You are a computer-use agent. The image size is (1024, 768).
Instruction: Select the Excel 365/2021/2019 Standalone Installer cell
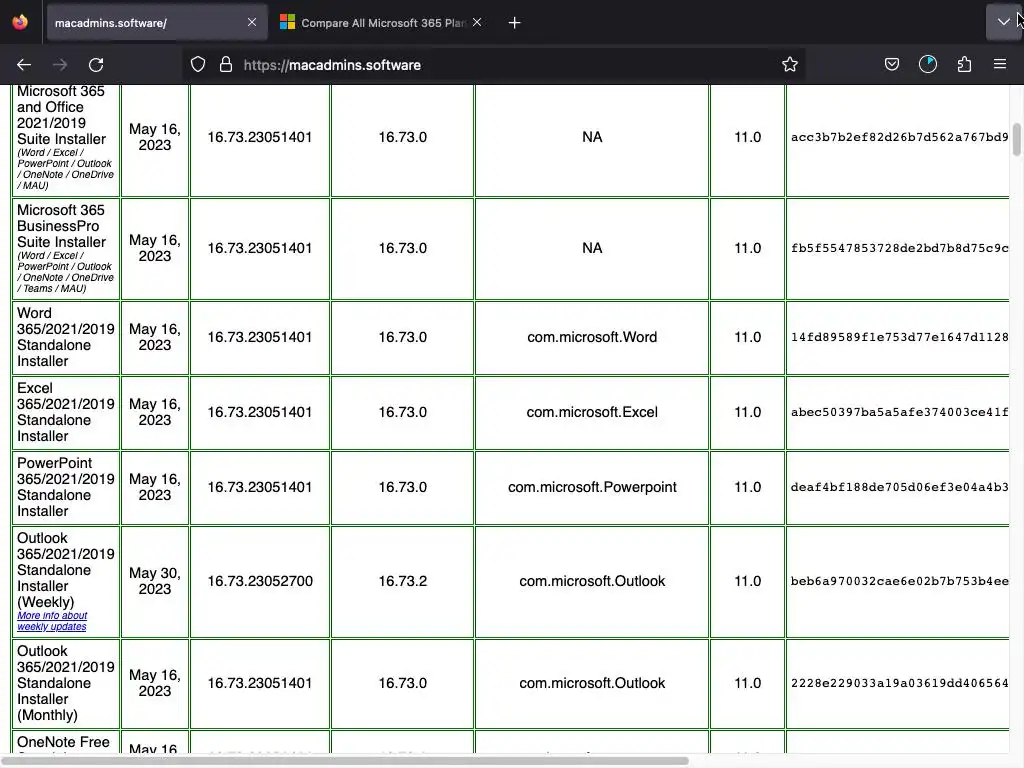[x=66, y=412]
